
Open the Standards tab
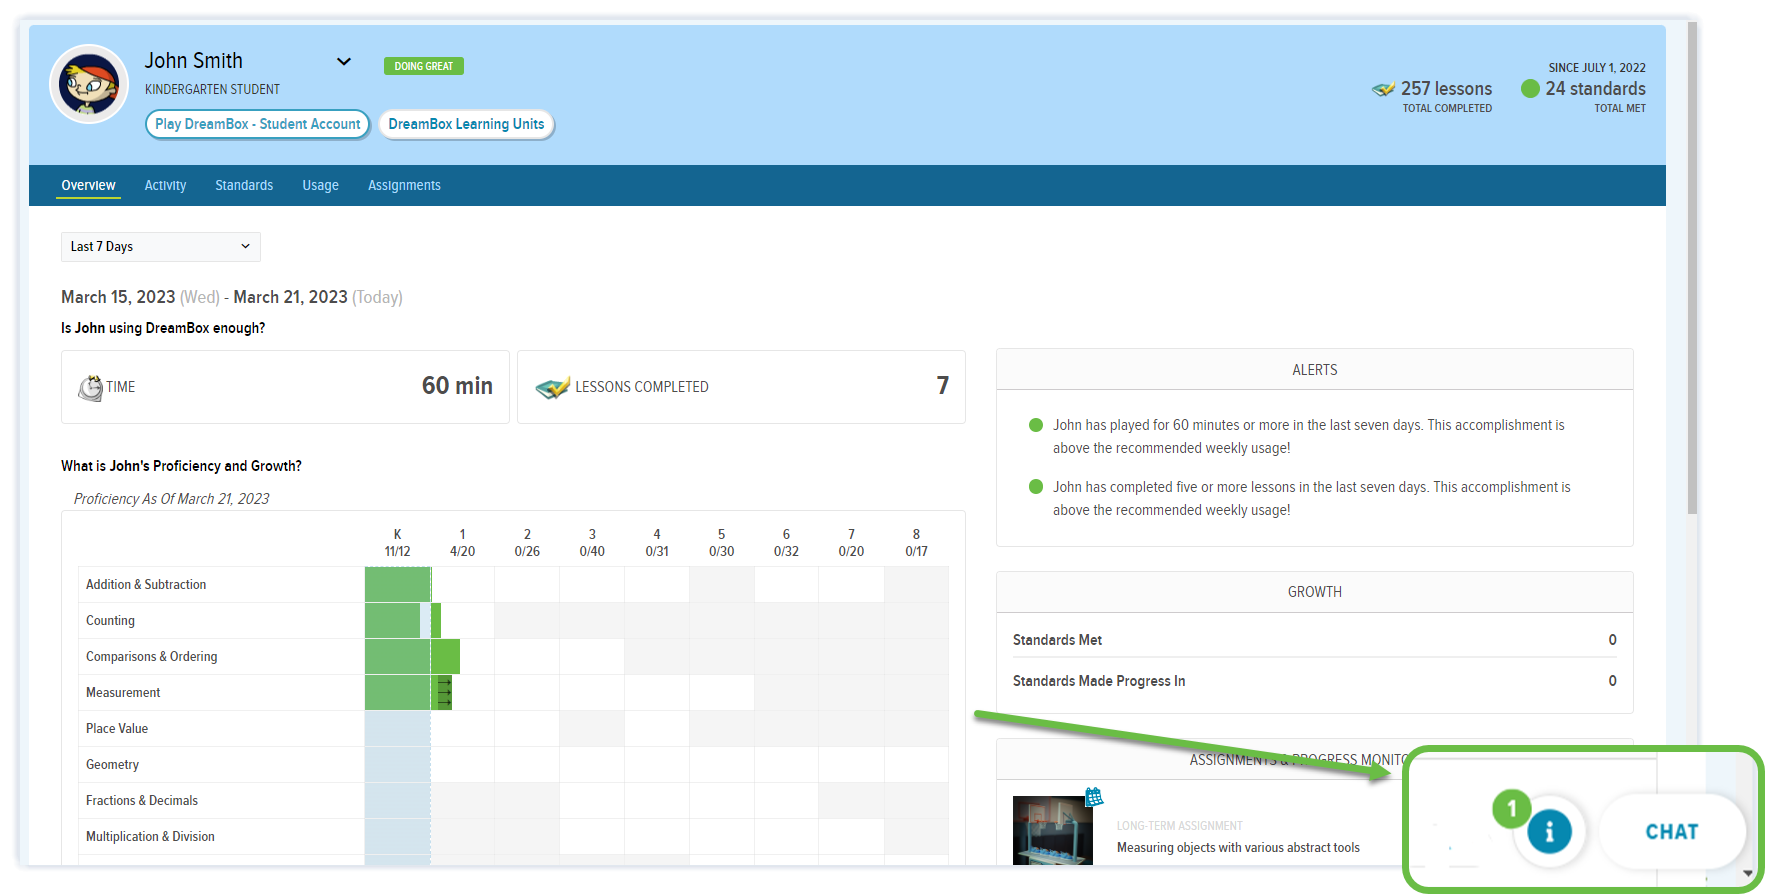[x=244, y=185]
